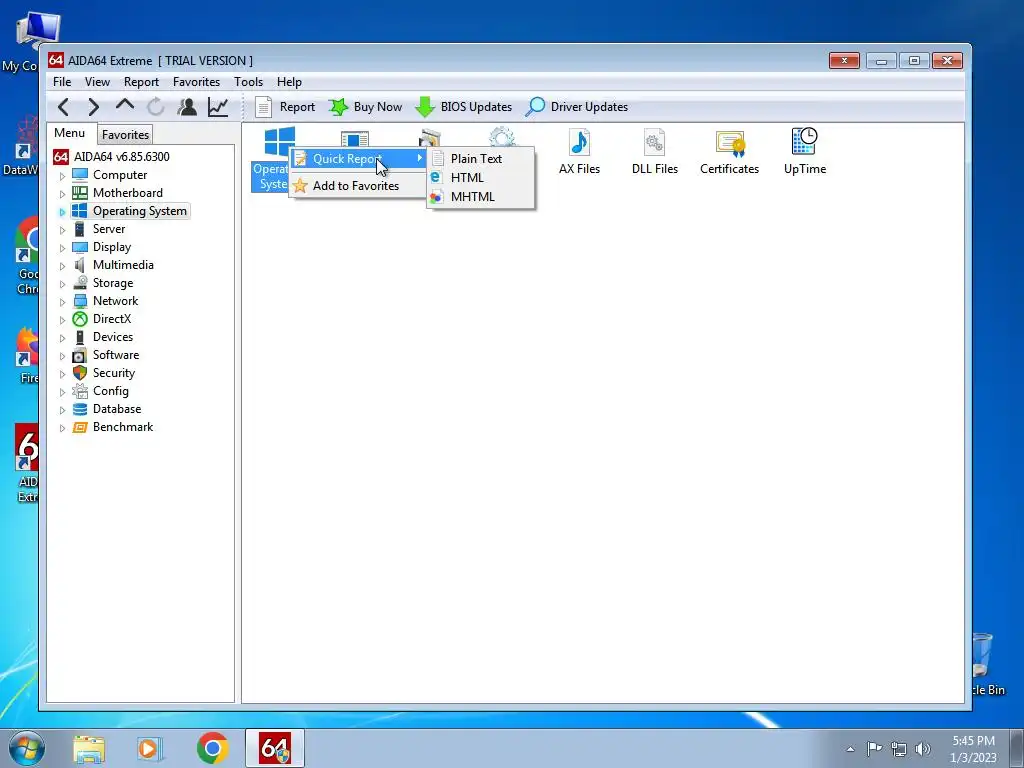This screenshot has height=768, width=1024.
Task: Open the Favorites menu in menu bar
Action: 196,82
